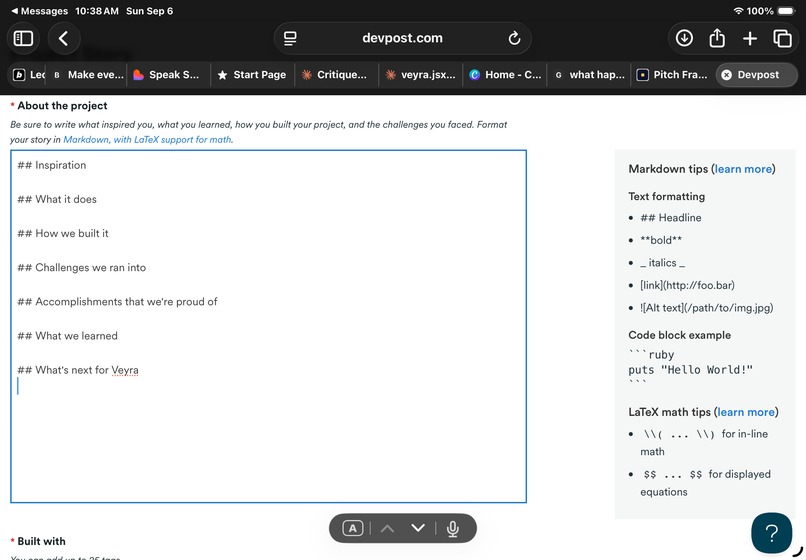
Task: Open the help question mark button
Action: click(772, 533)
